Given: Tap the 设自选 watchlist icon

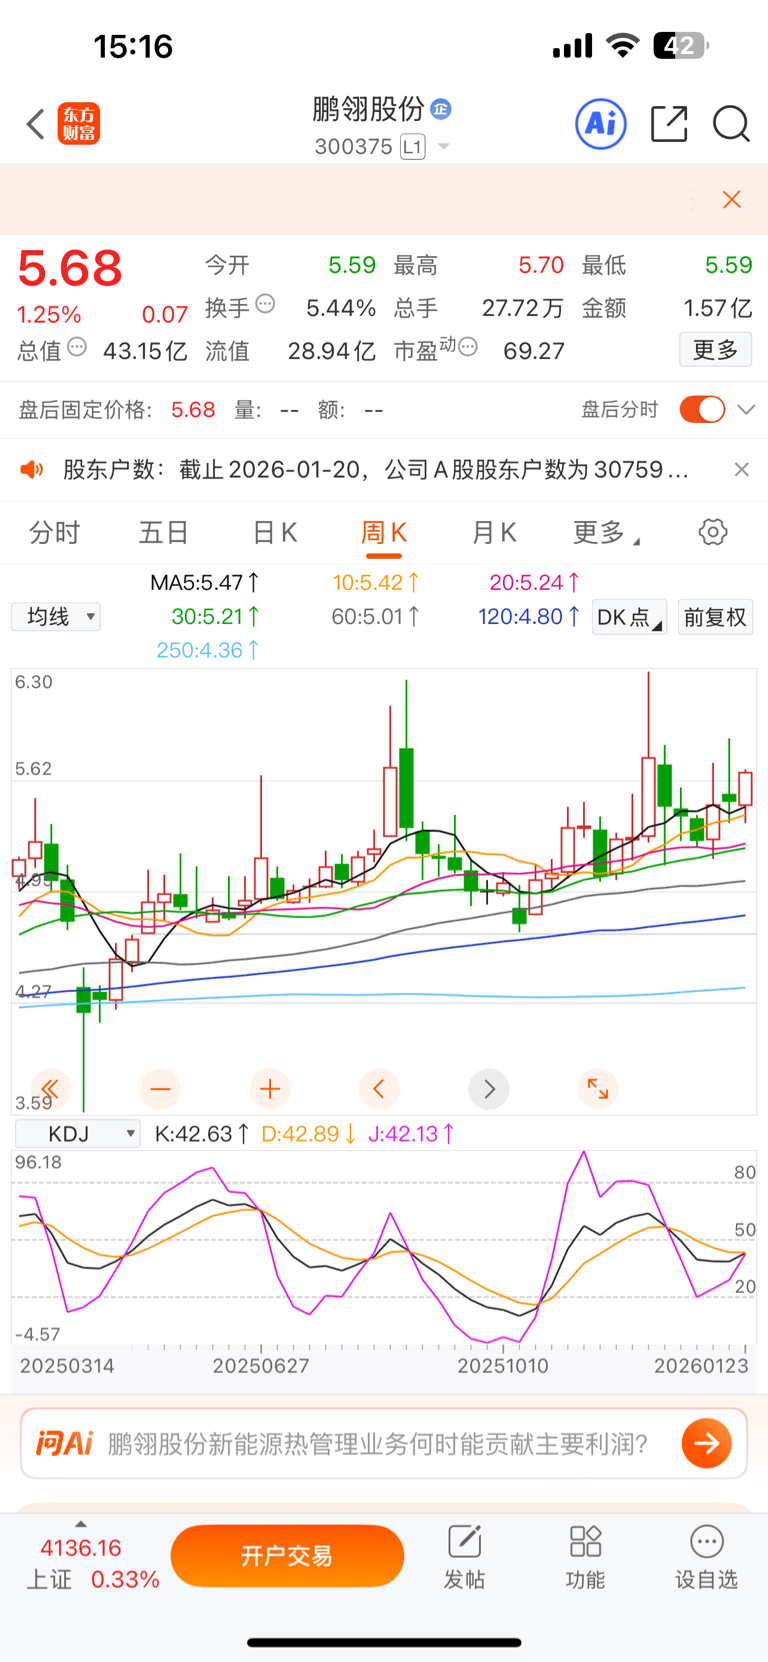Looking at the screenshot, I should (x=707, y=1543).
